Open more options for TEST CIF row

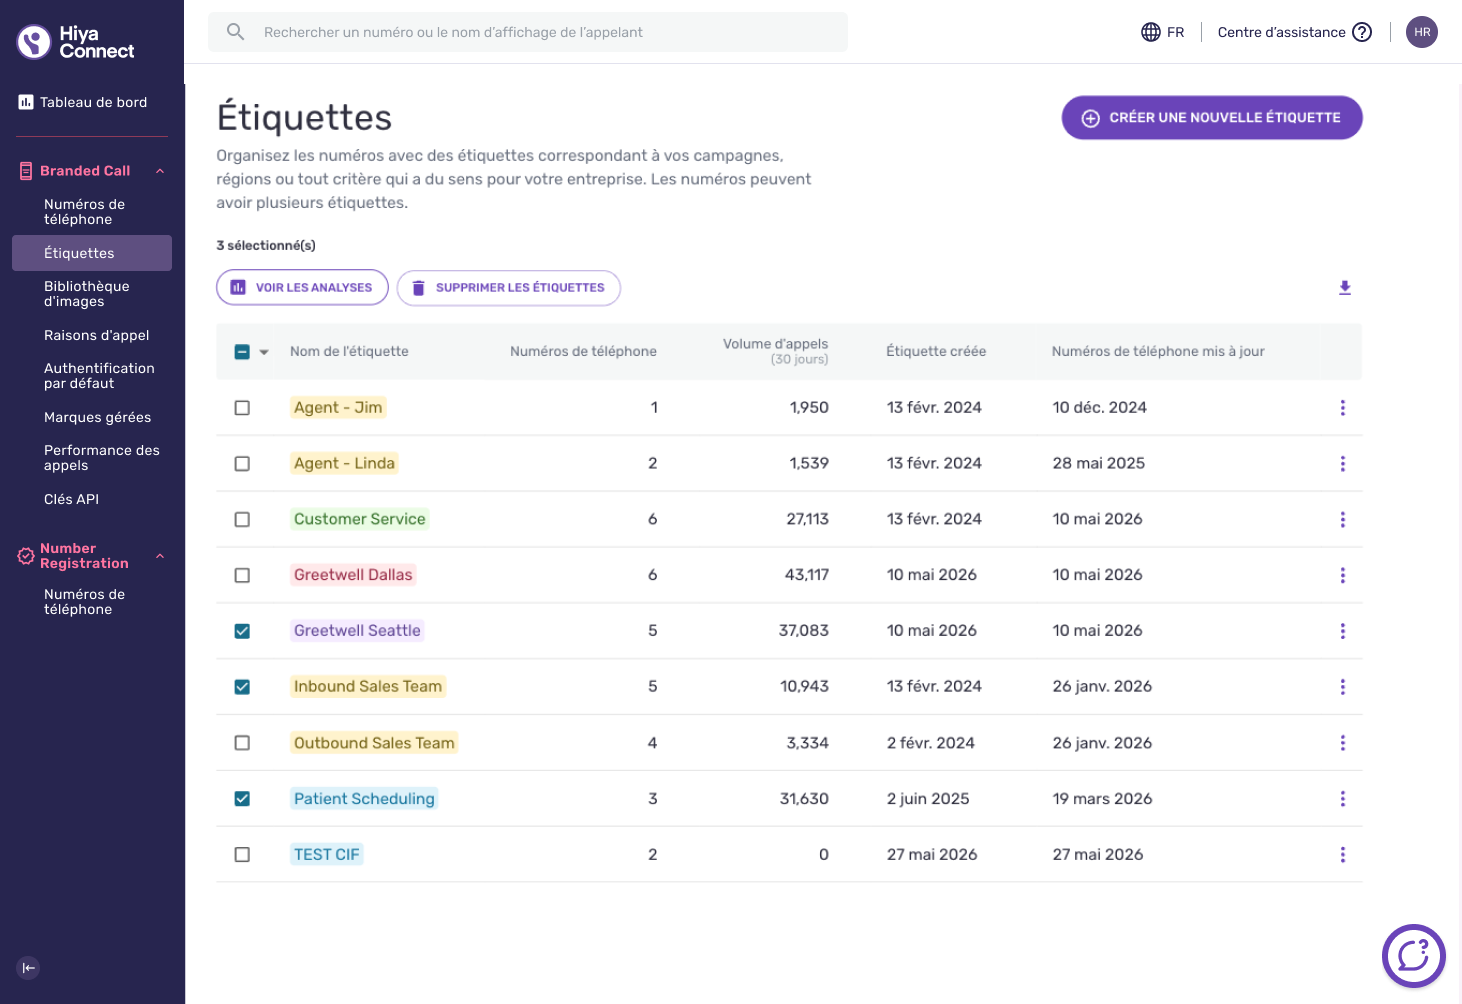click(x=1343, y=855)
